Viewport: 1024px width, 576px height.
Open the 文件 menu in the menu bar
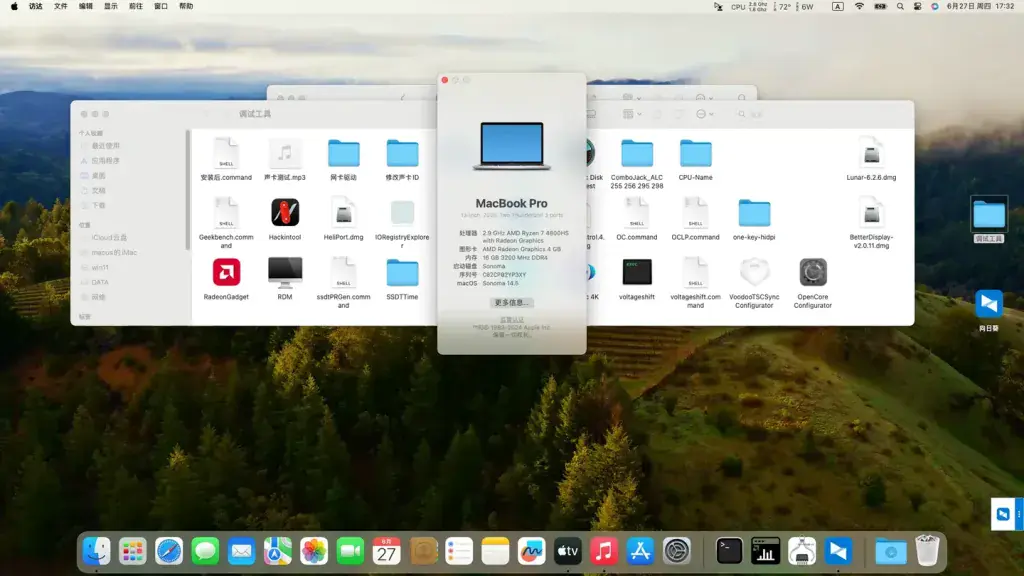click(x=61, y=7)
